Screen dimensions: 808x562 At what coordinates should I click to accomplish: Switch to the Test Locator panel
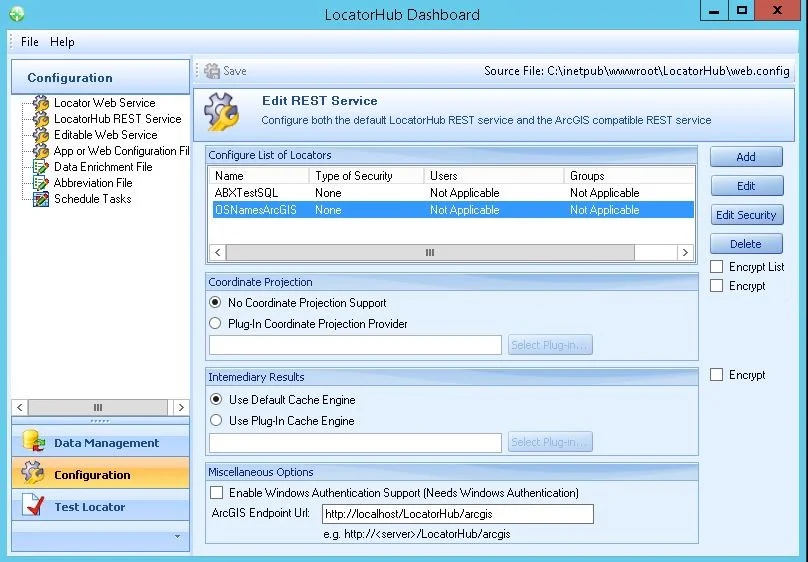(100, 506)
